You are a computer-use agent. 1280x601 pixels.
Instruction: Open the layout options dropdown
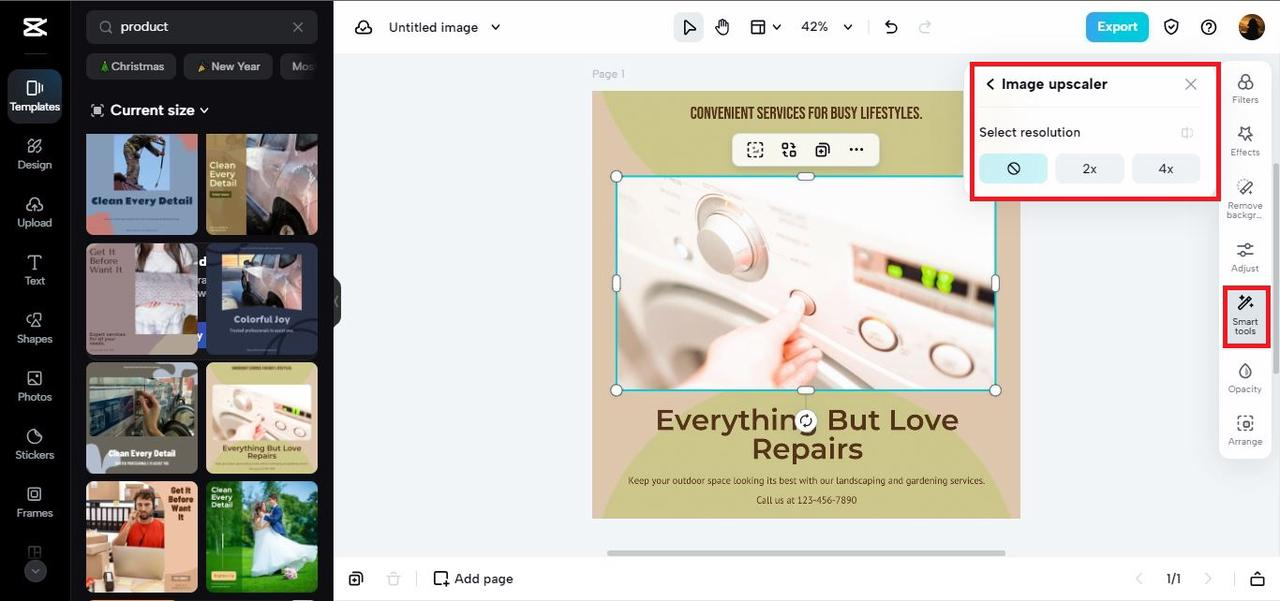(766, 27)
